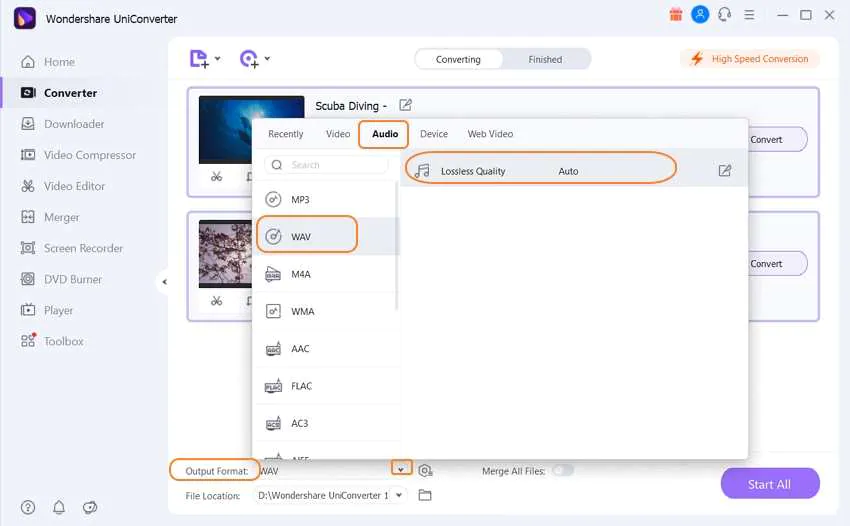Rename the Scuba Diving file via edit icon
The width and height of the screenshot is (850, 526).
(x=405, y=105)
